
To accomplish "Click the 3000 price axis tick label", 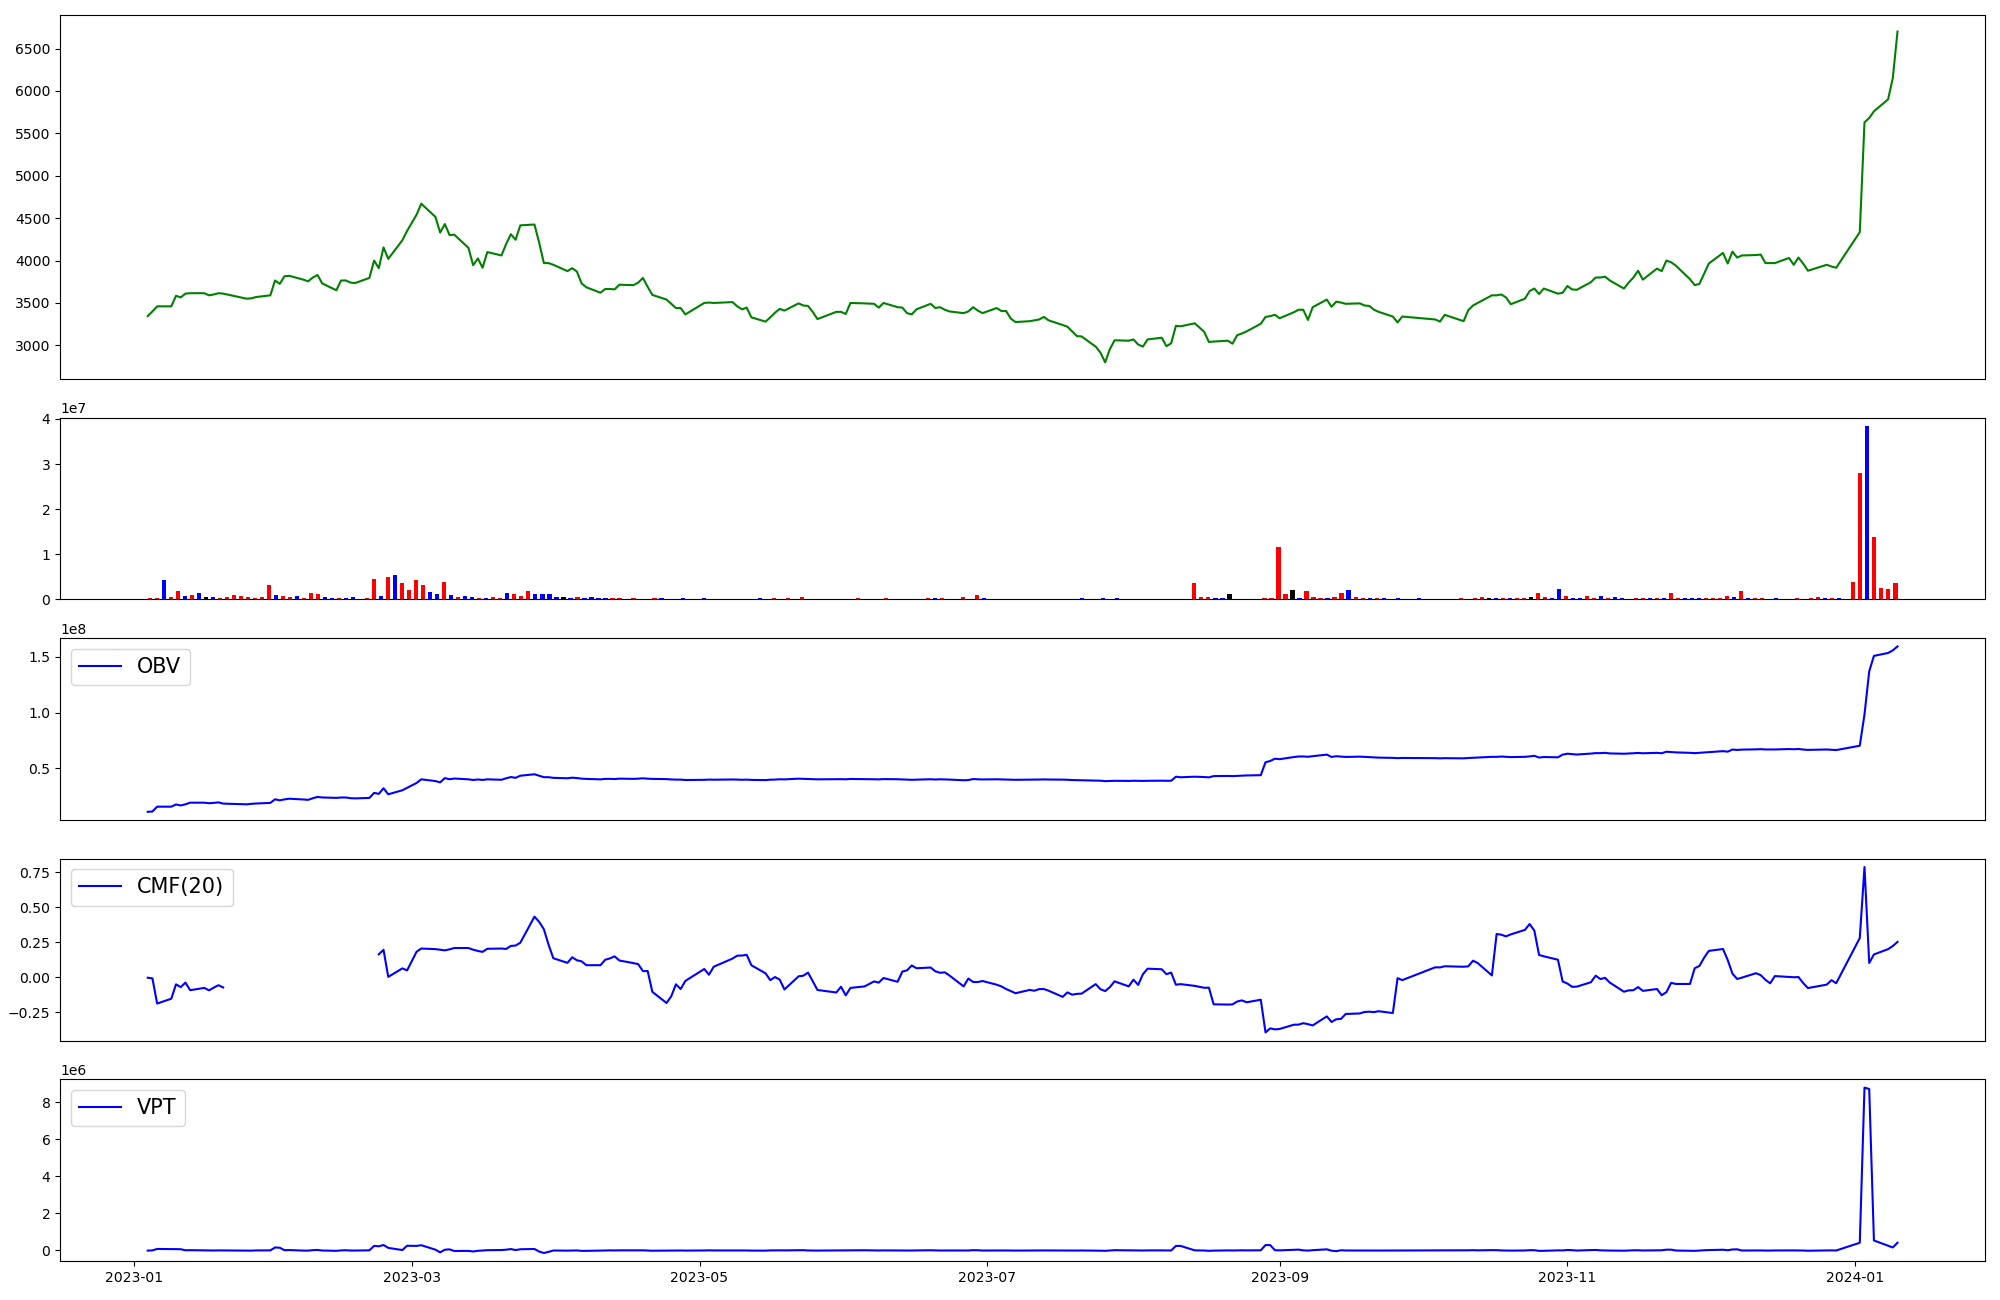I will [x=33, y=346].
